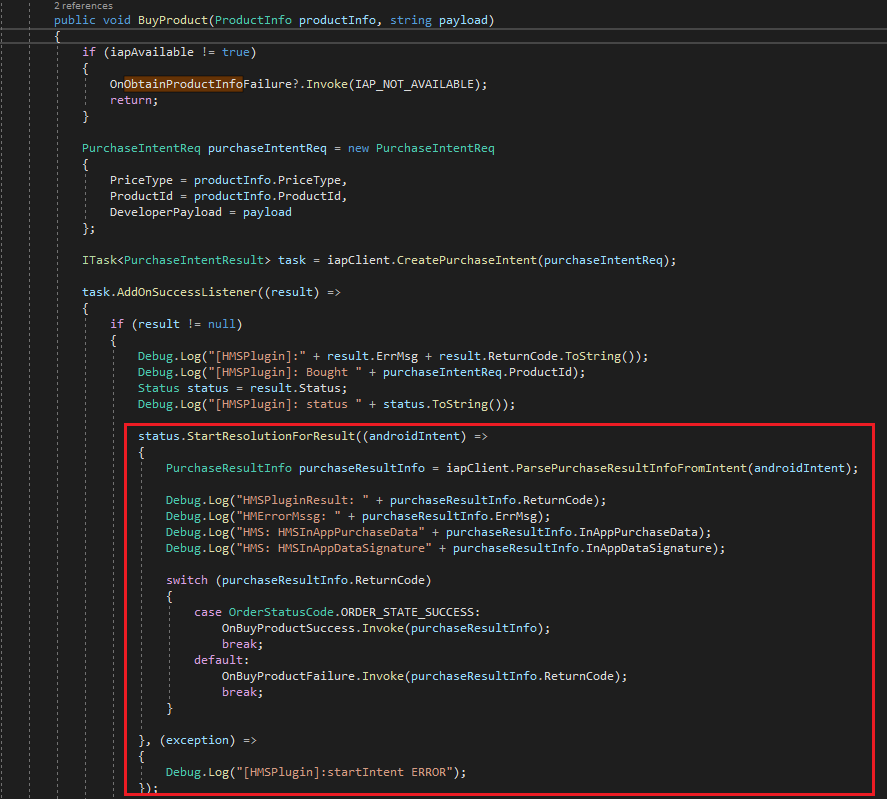This screenshot has height=799, width=887.
Task: Click Debug.Log 'HMSPluginResult' line
Action: [x=386, y=500]
